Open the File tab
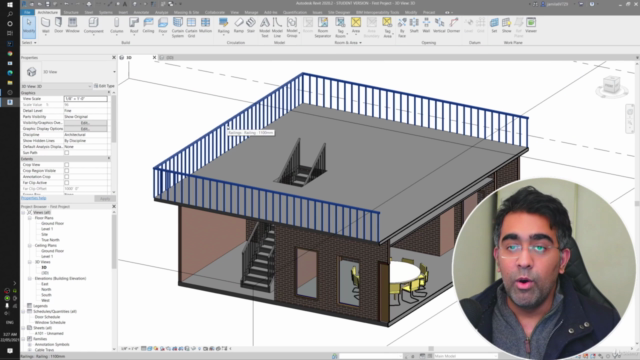The width and height of the screenshot is (640, 360). point(27,12)
